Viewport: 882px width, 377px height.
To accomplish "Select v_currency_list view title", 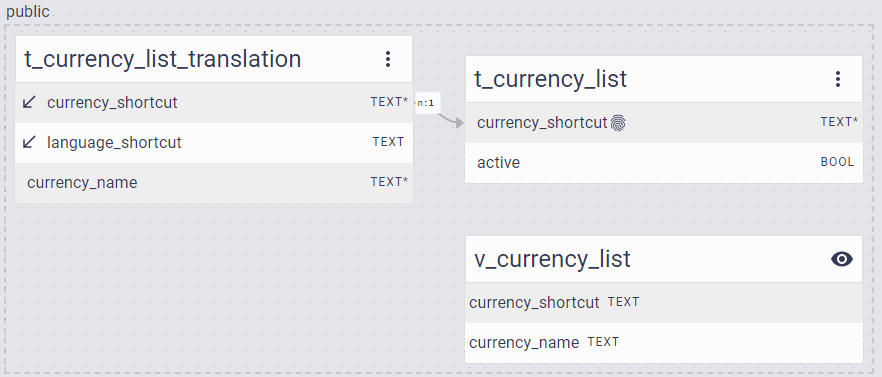I will click(x=552, y=259).
